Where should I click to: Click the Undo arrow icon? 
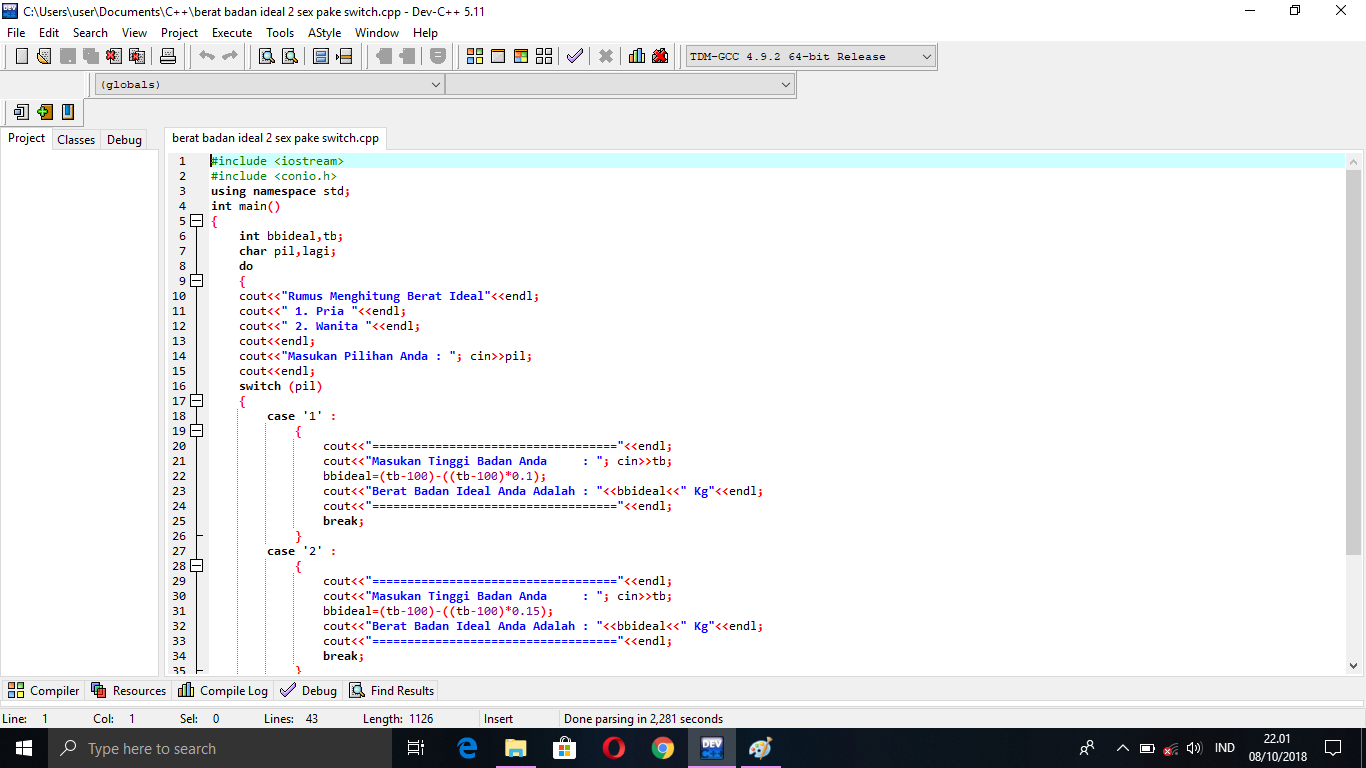tap(207, 56)
